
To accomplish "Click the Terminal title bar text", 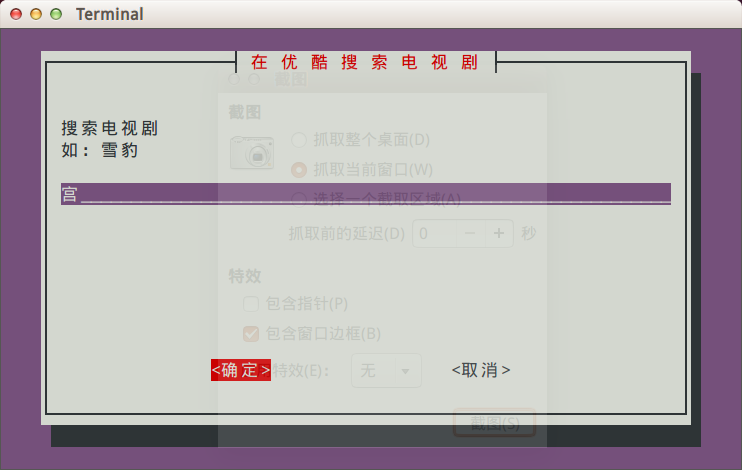I will [x=110, y=14].
